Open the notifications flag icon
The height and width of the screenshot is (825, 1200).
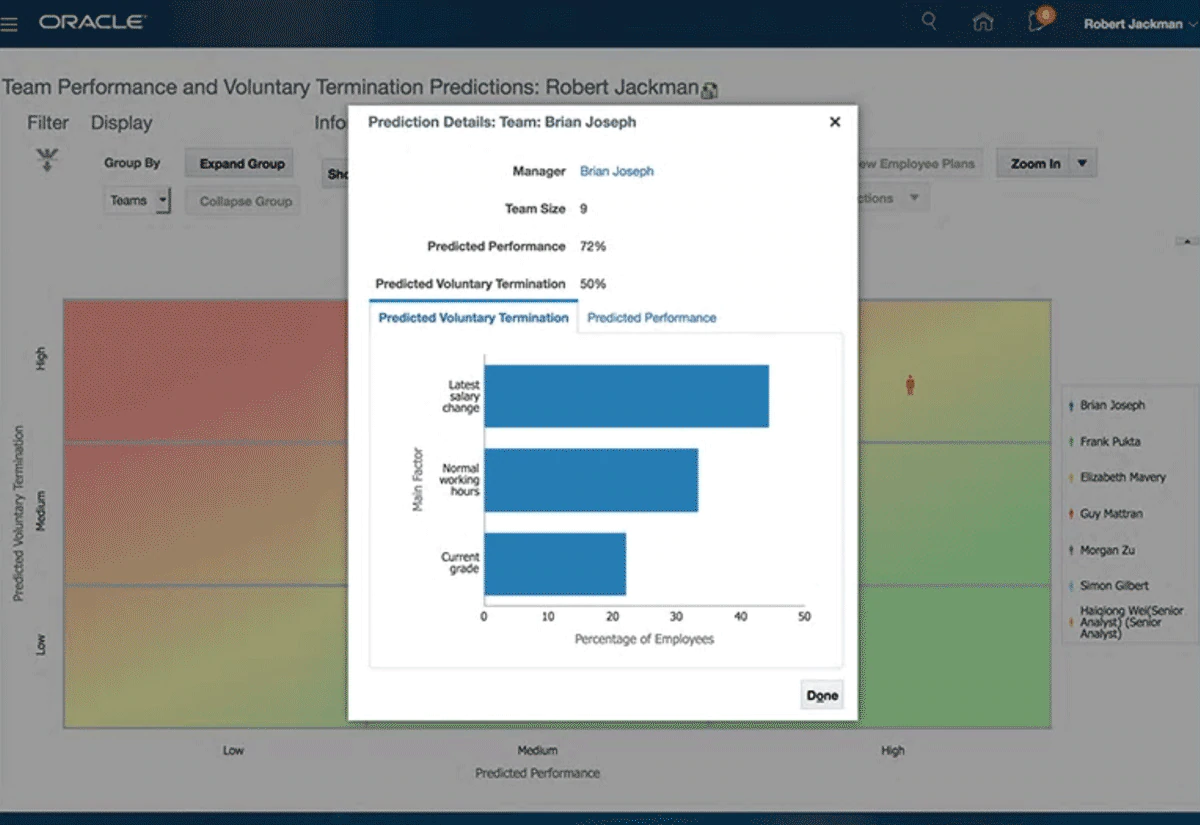pos(1039,22)
